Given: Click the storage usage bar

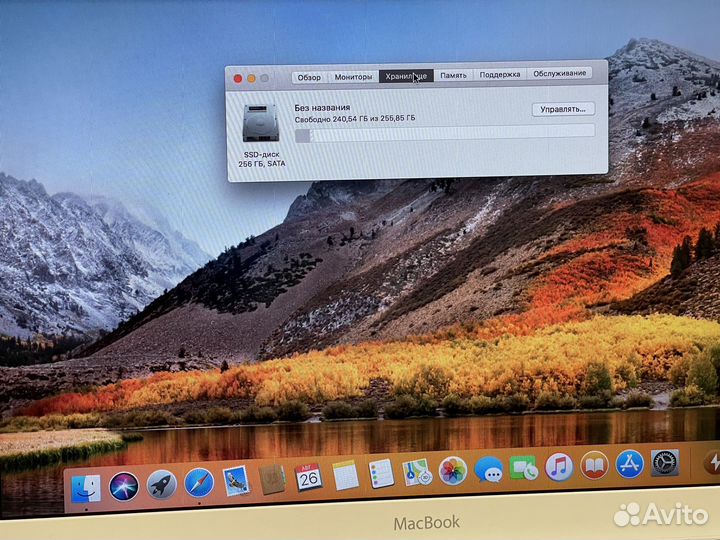Looking at the screenshot, I should point(445,134).
